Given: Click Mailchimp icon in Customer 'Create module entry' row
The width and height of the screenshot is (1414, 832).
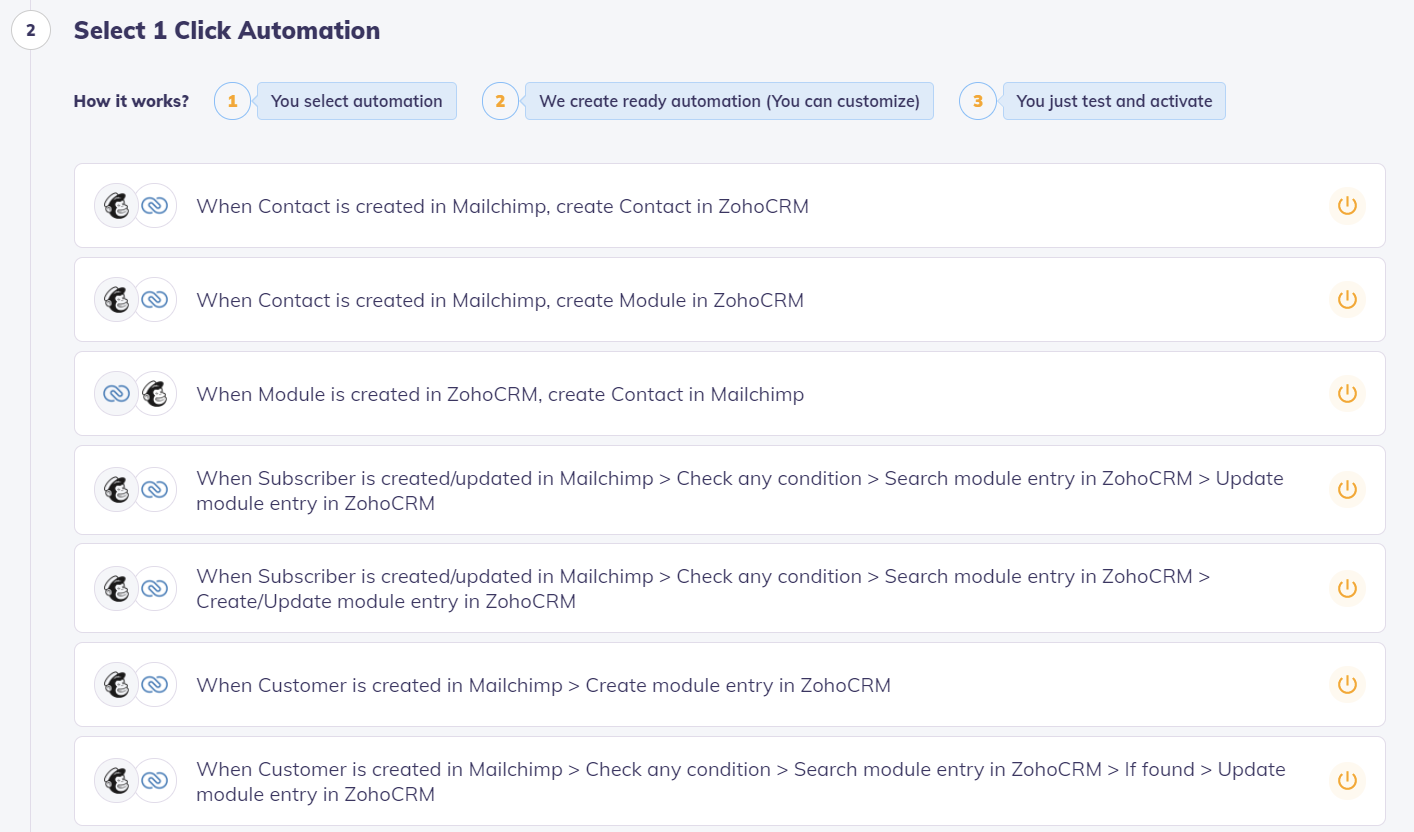Looking at the screenshot, I should [x=116, y=685].
